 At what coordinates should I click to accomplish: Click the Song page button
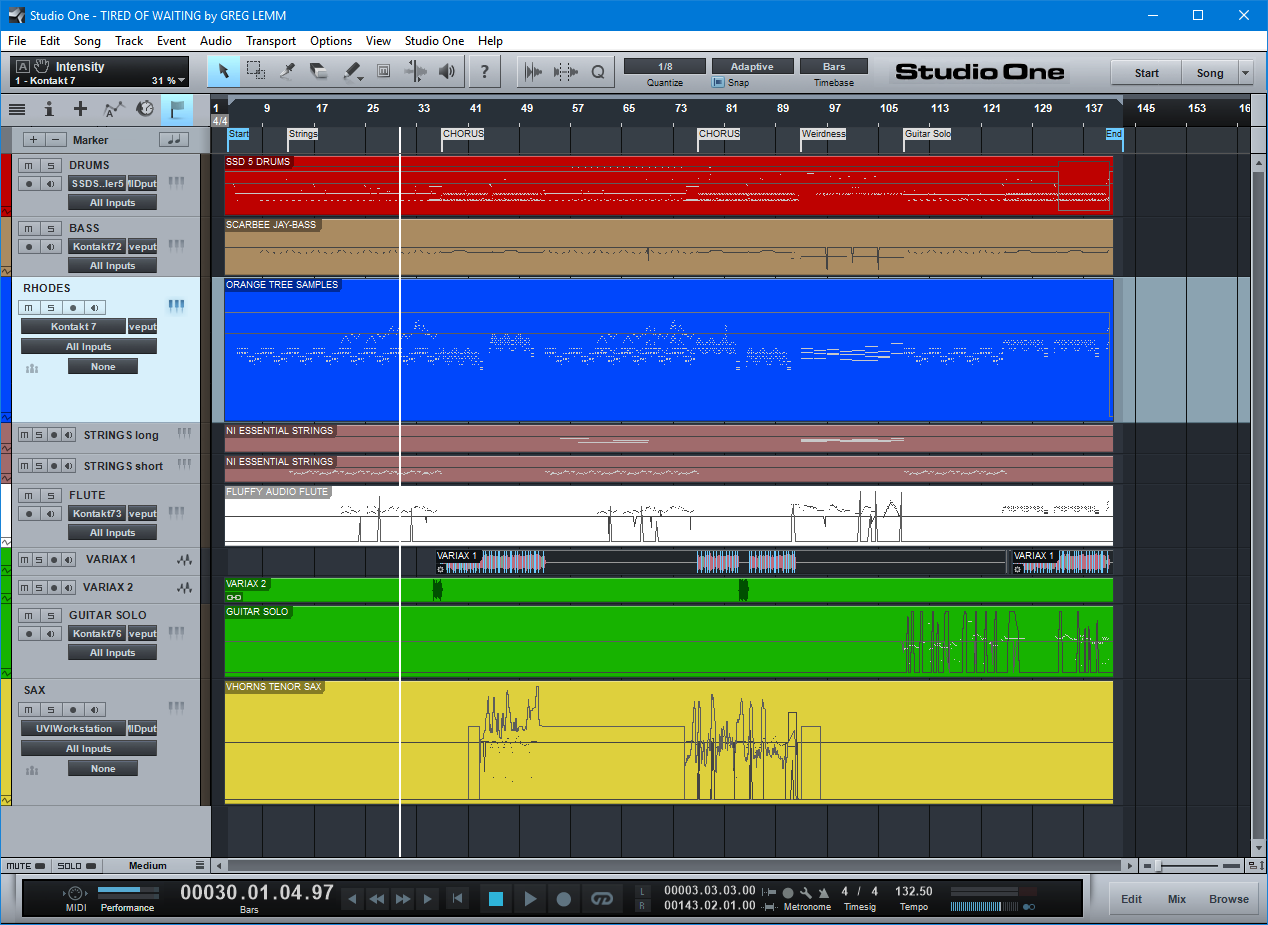[1210, 73]
